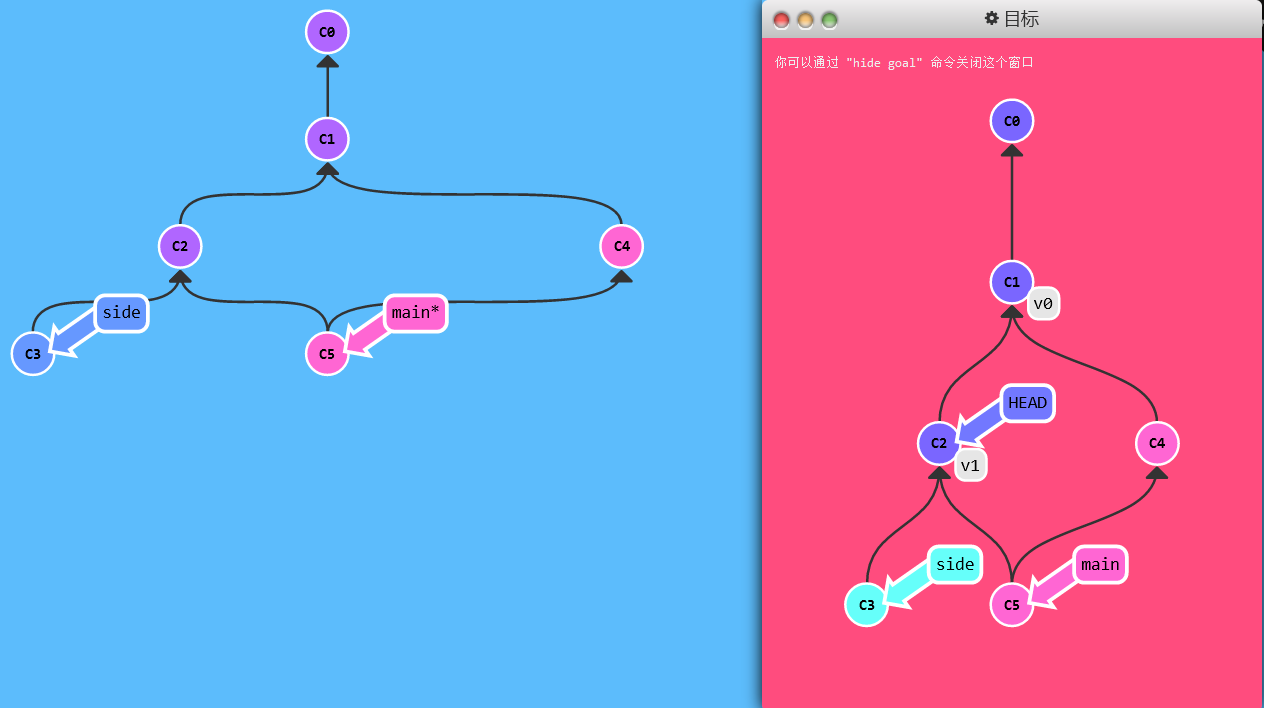The height and width of the screenshot is (708, 1264).
Task: Click the C2 commit in the left tree
Action: pyautogui.click(x=180, y=246)
